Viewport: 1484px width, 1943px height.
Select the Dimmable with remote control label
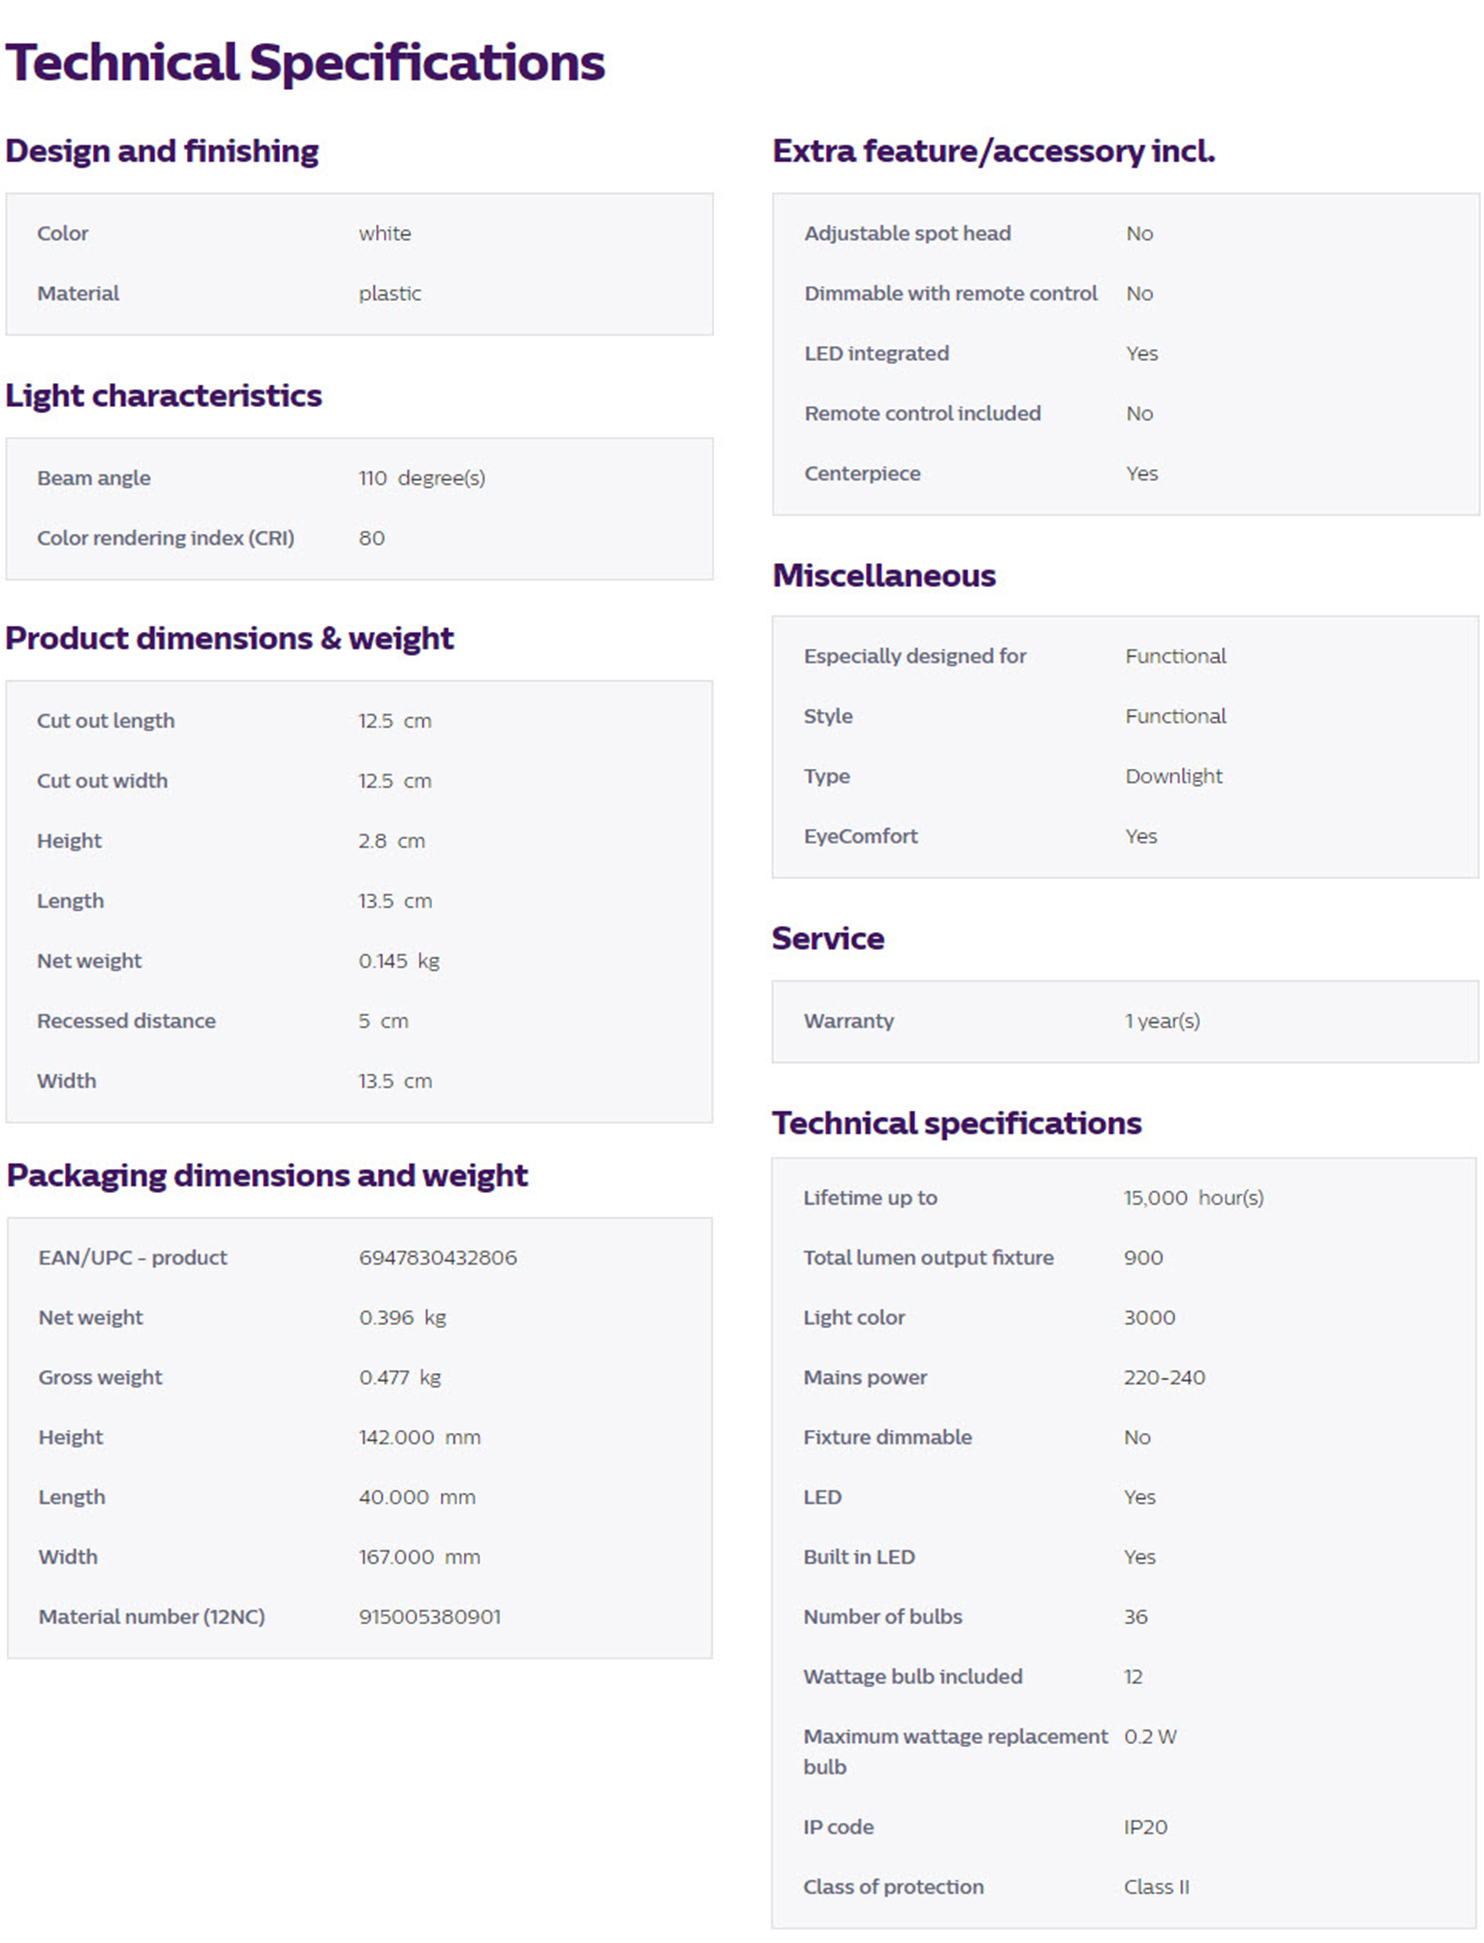[x=950, y=293]
